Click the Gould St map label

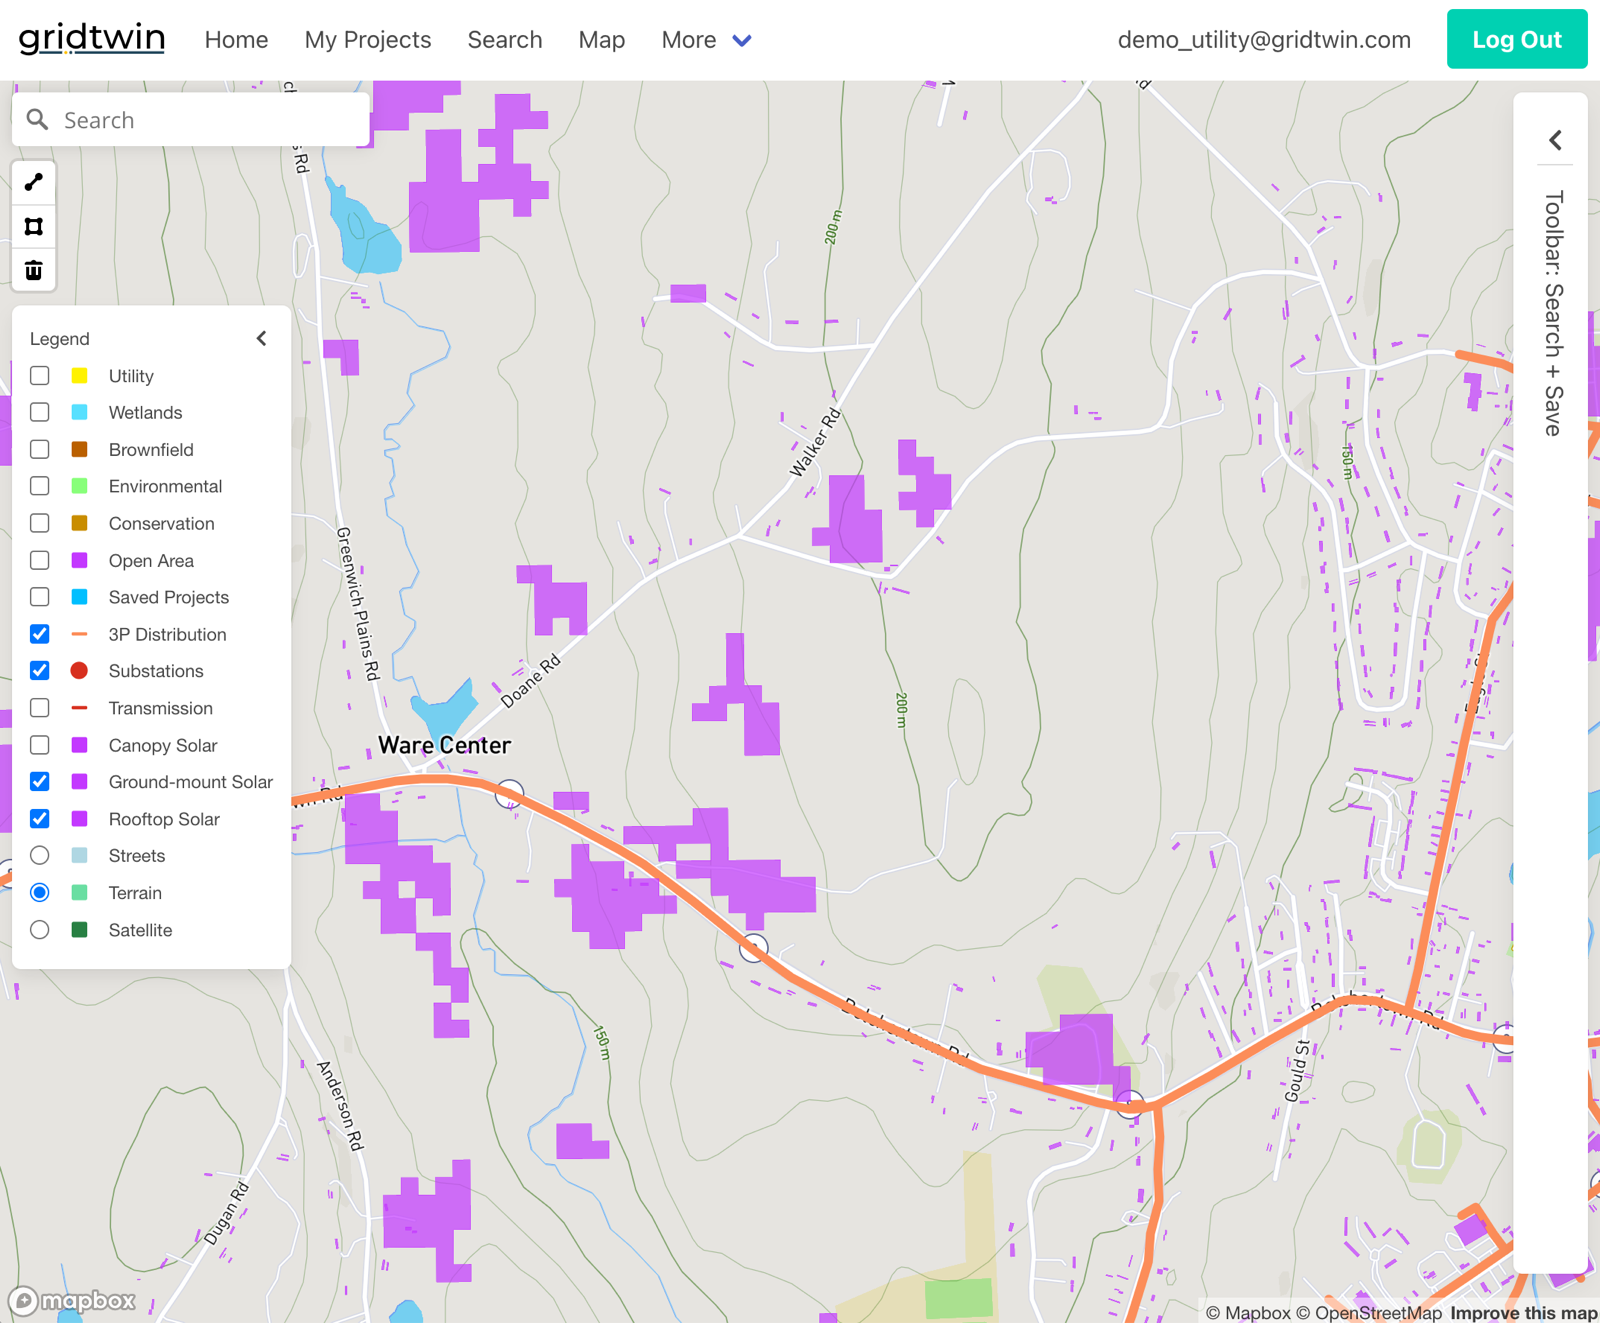1296,1071
